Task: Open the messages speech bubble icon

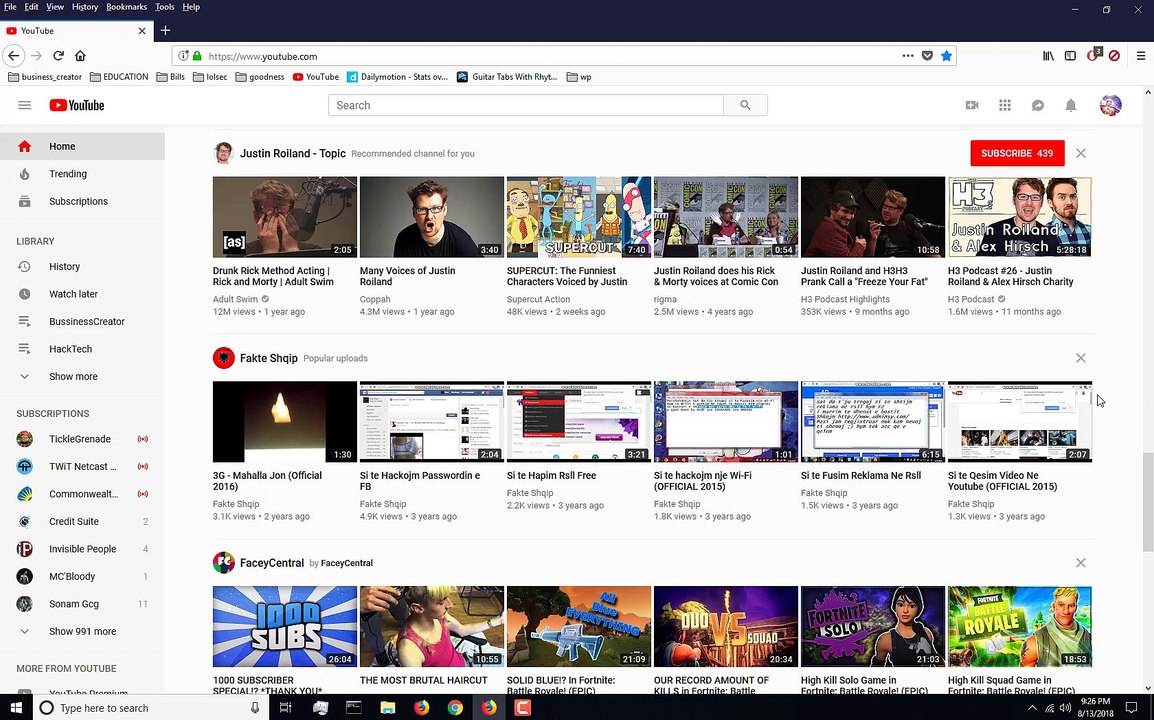Action: (x=1038, y=105)
